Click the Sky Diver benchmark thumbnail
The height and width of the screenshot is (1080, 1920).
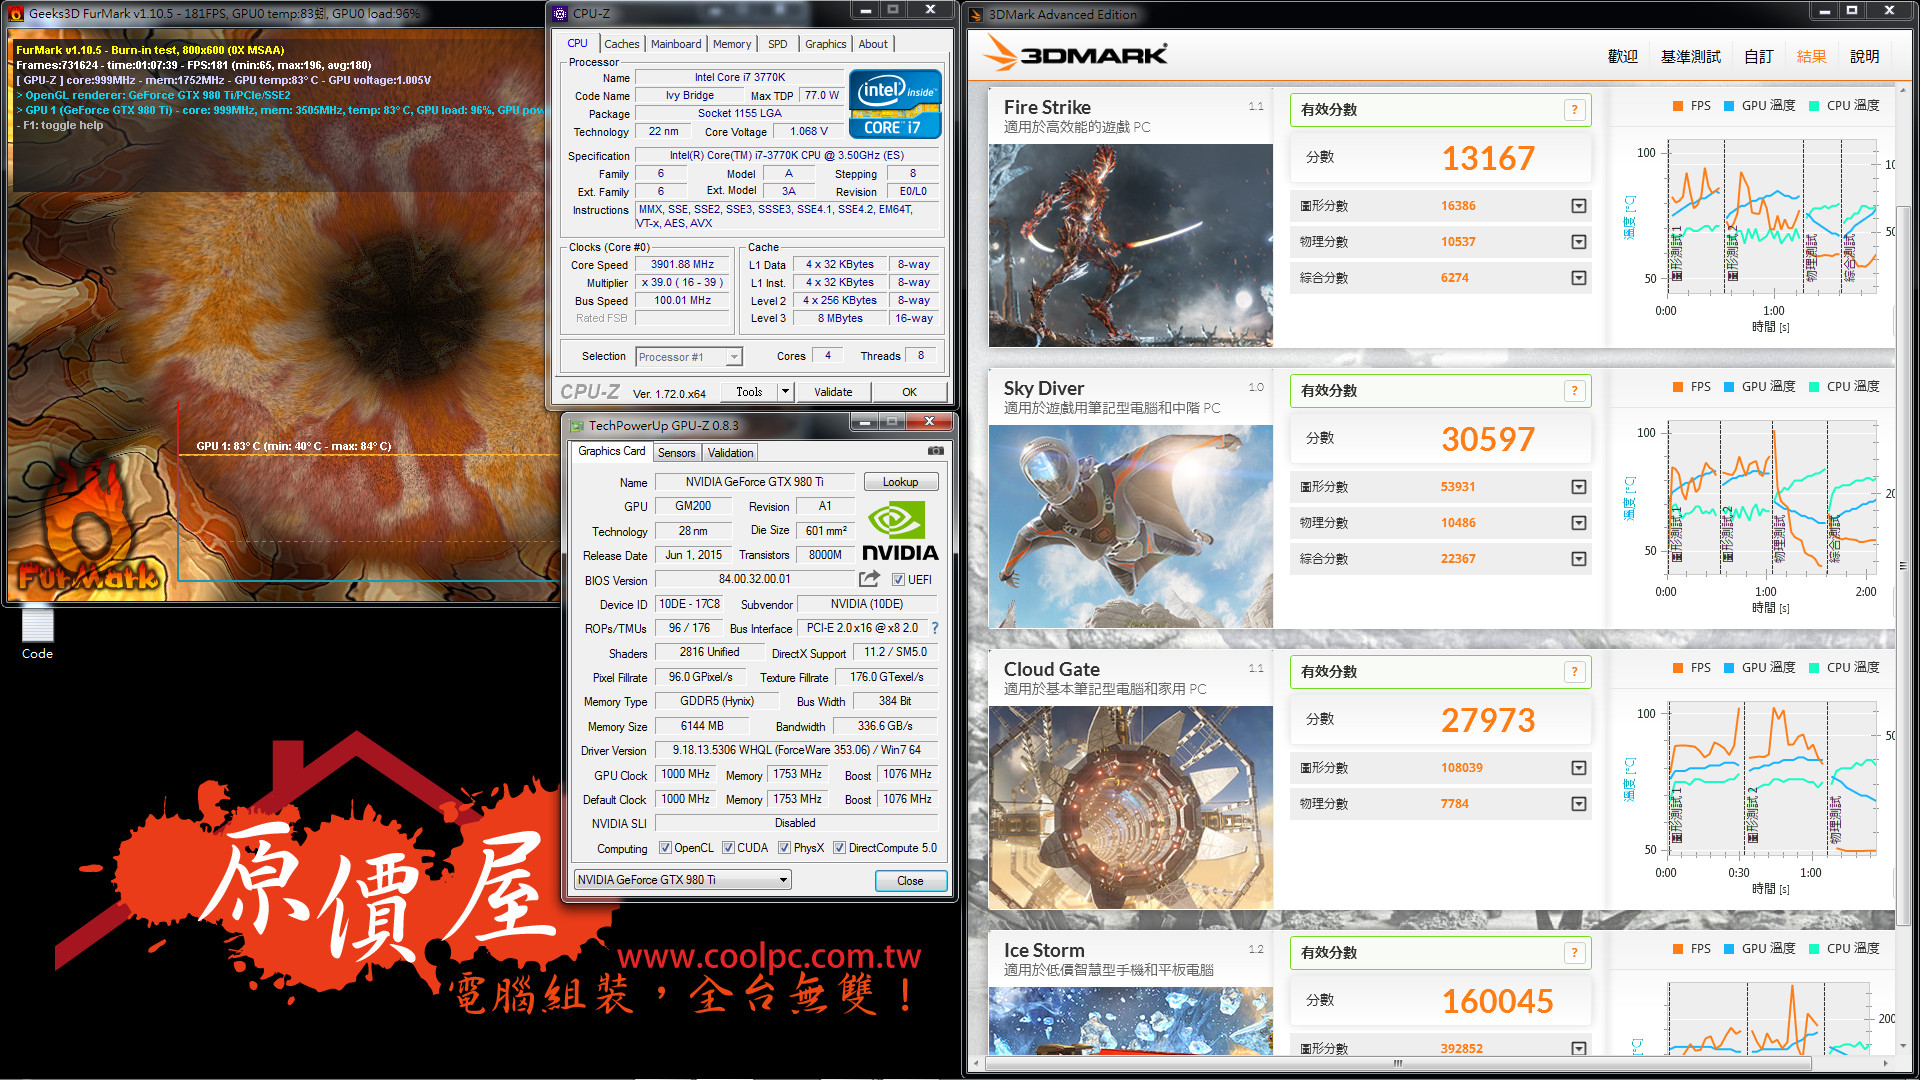[x=1130, y=527]
